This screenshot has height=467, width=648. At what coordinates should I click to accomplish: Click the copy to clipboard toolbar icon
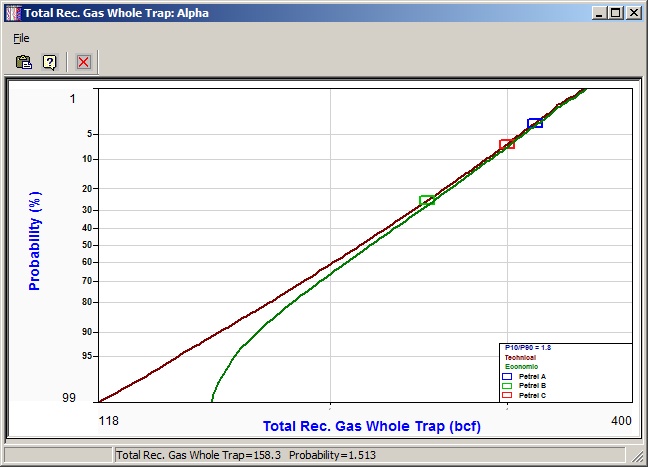click(24, 62)
